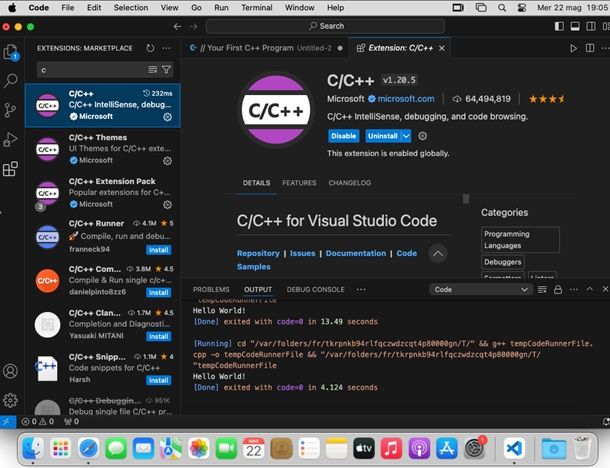Open gear for C/C++ list item
The image size is (610, 468).
pyautogui.click(x=167, y=117)
